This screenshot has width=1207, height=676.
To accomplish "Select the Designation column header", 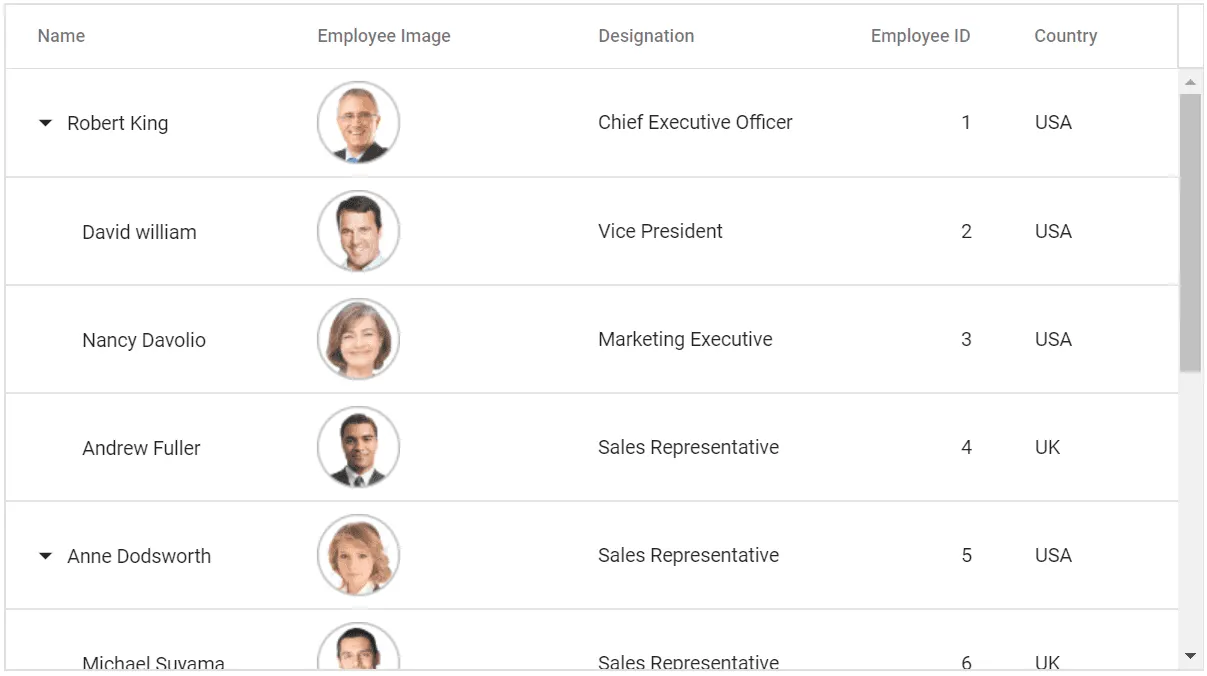I will point(646,35).
